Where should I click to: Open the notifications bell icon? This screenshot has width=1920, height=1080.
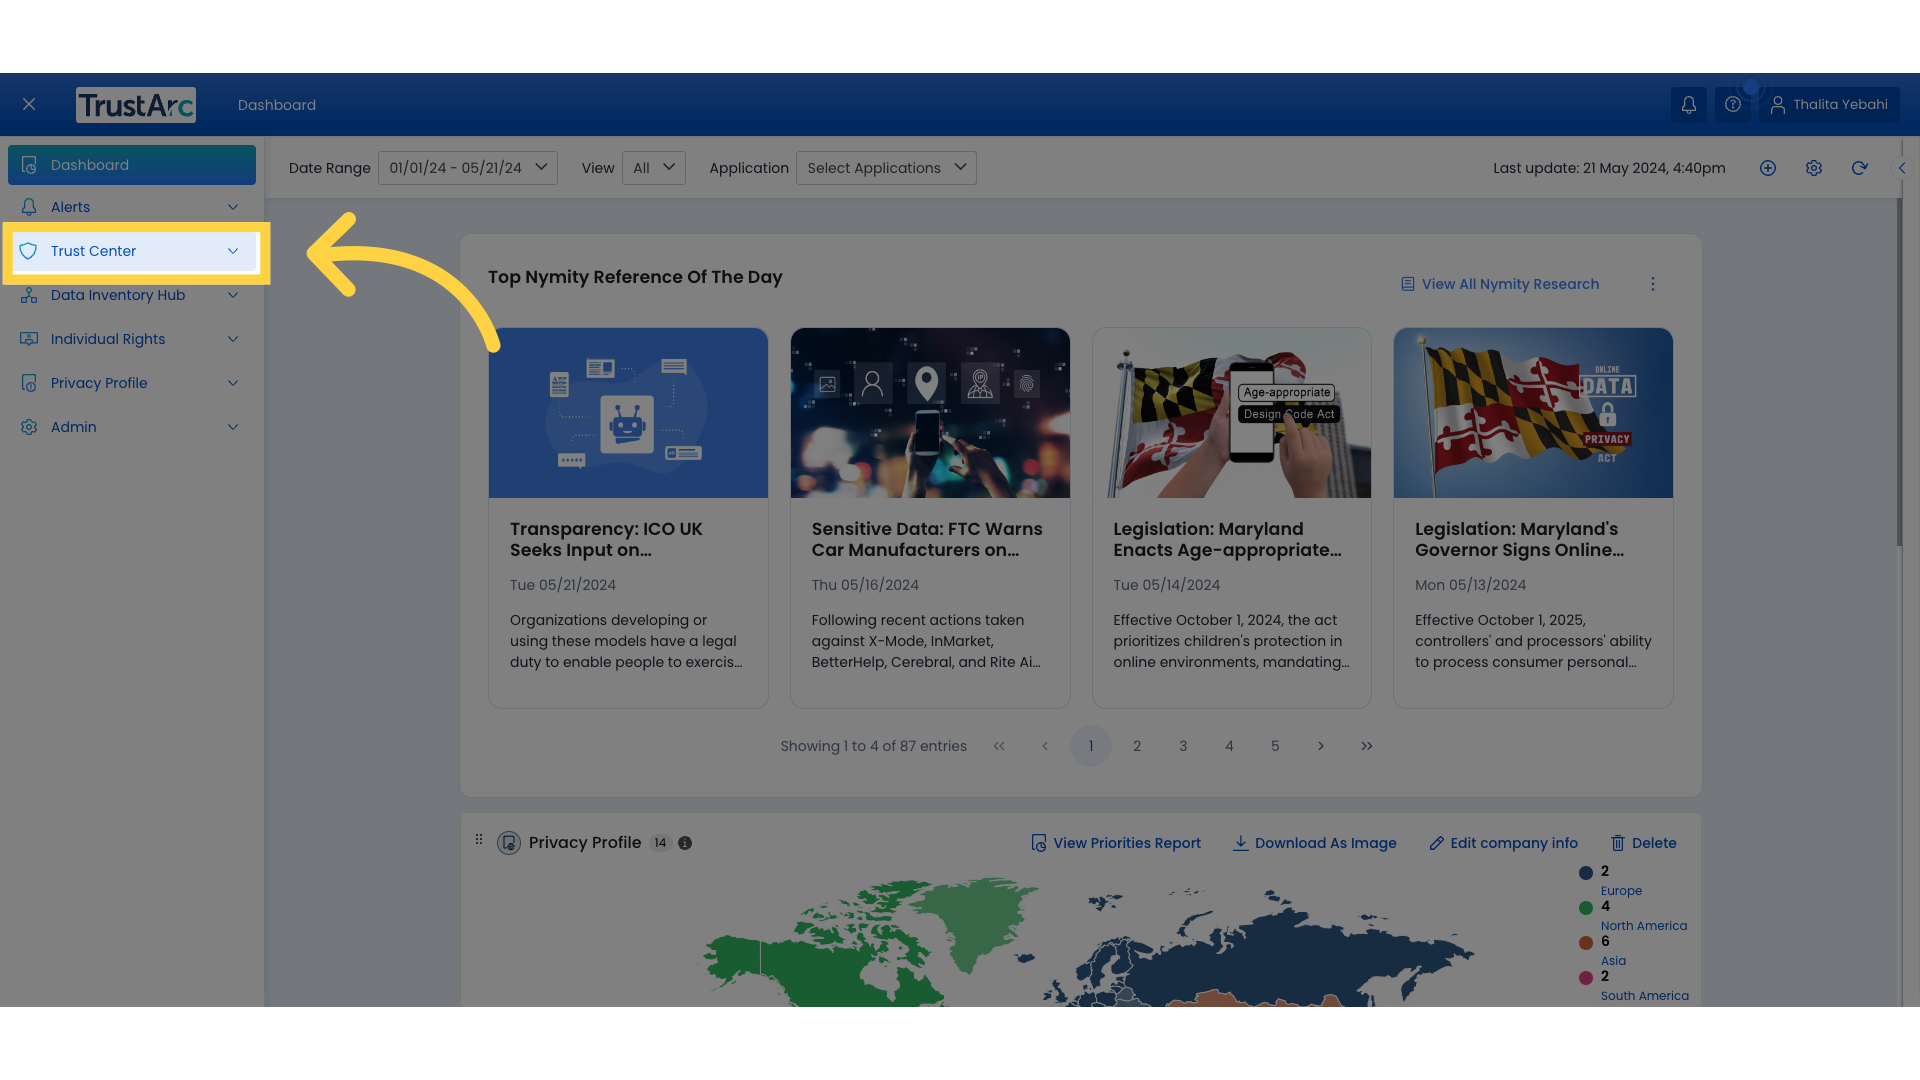pos(1688,104)
